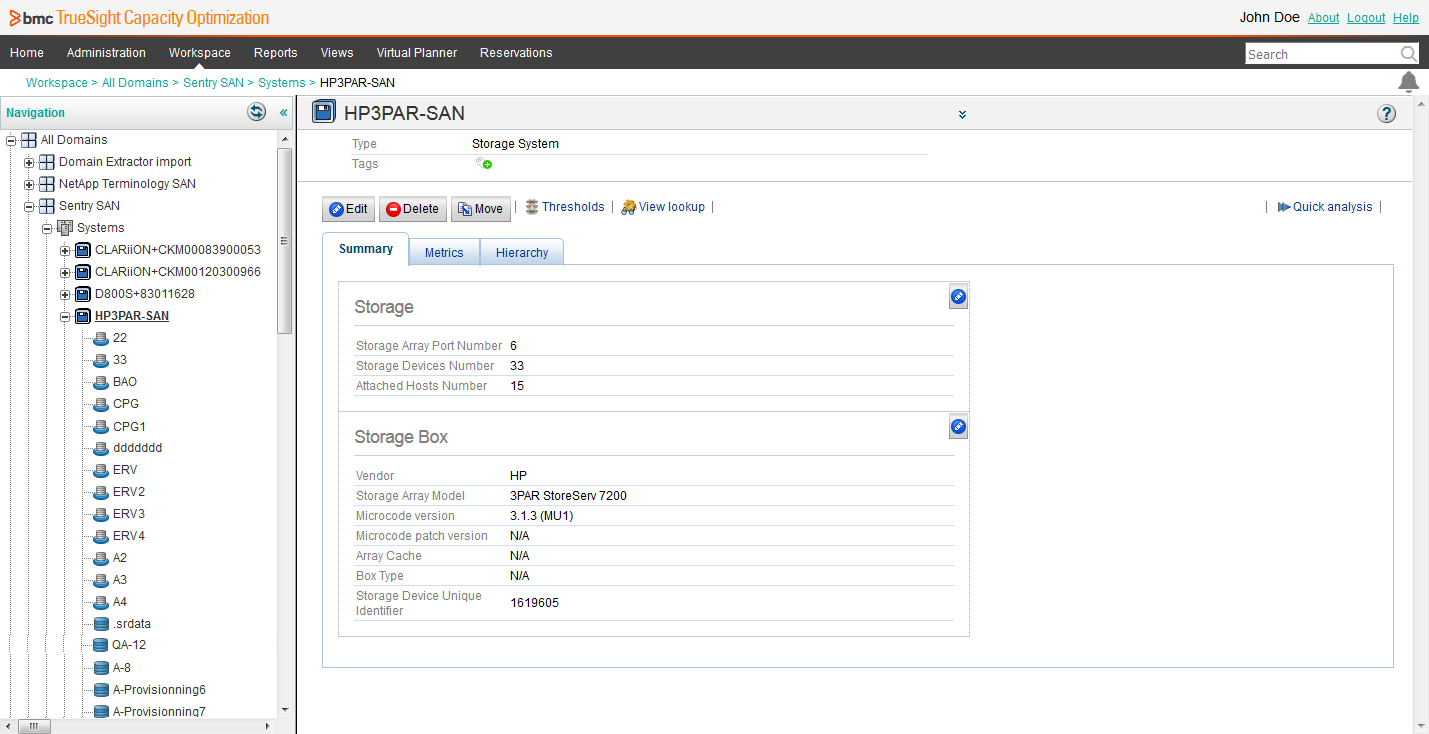Open the Reports menu
The image size is (1429, 734).
pyautogui.click(x=276, y=53)
